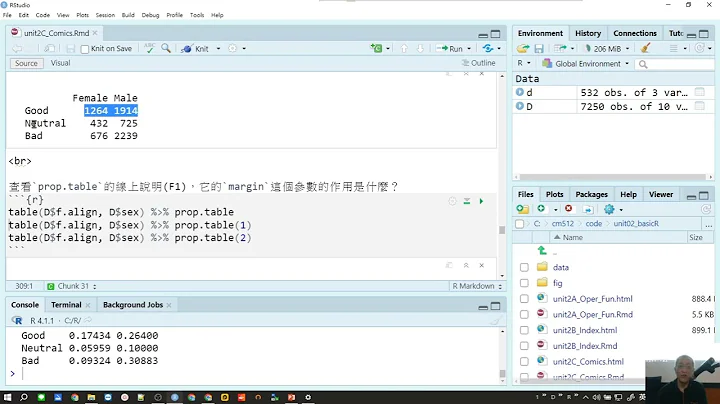Open unit2C_Comics.html file
Image resolution: width=720 pixels, height=404 pixels.
coord(588,361)
